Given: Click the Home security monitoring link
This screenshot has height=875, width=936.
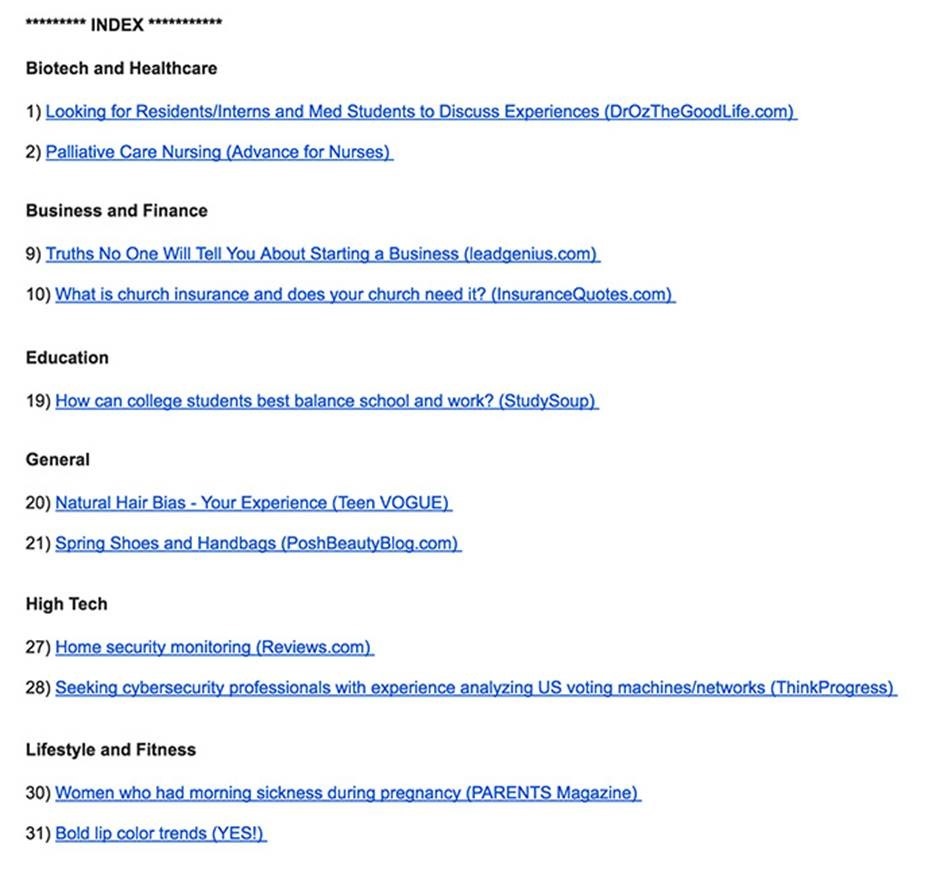Looking at the screenshot, I should 214,647.
